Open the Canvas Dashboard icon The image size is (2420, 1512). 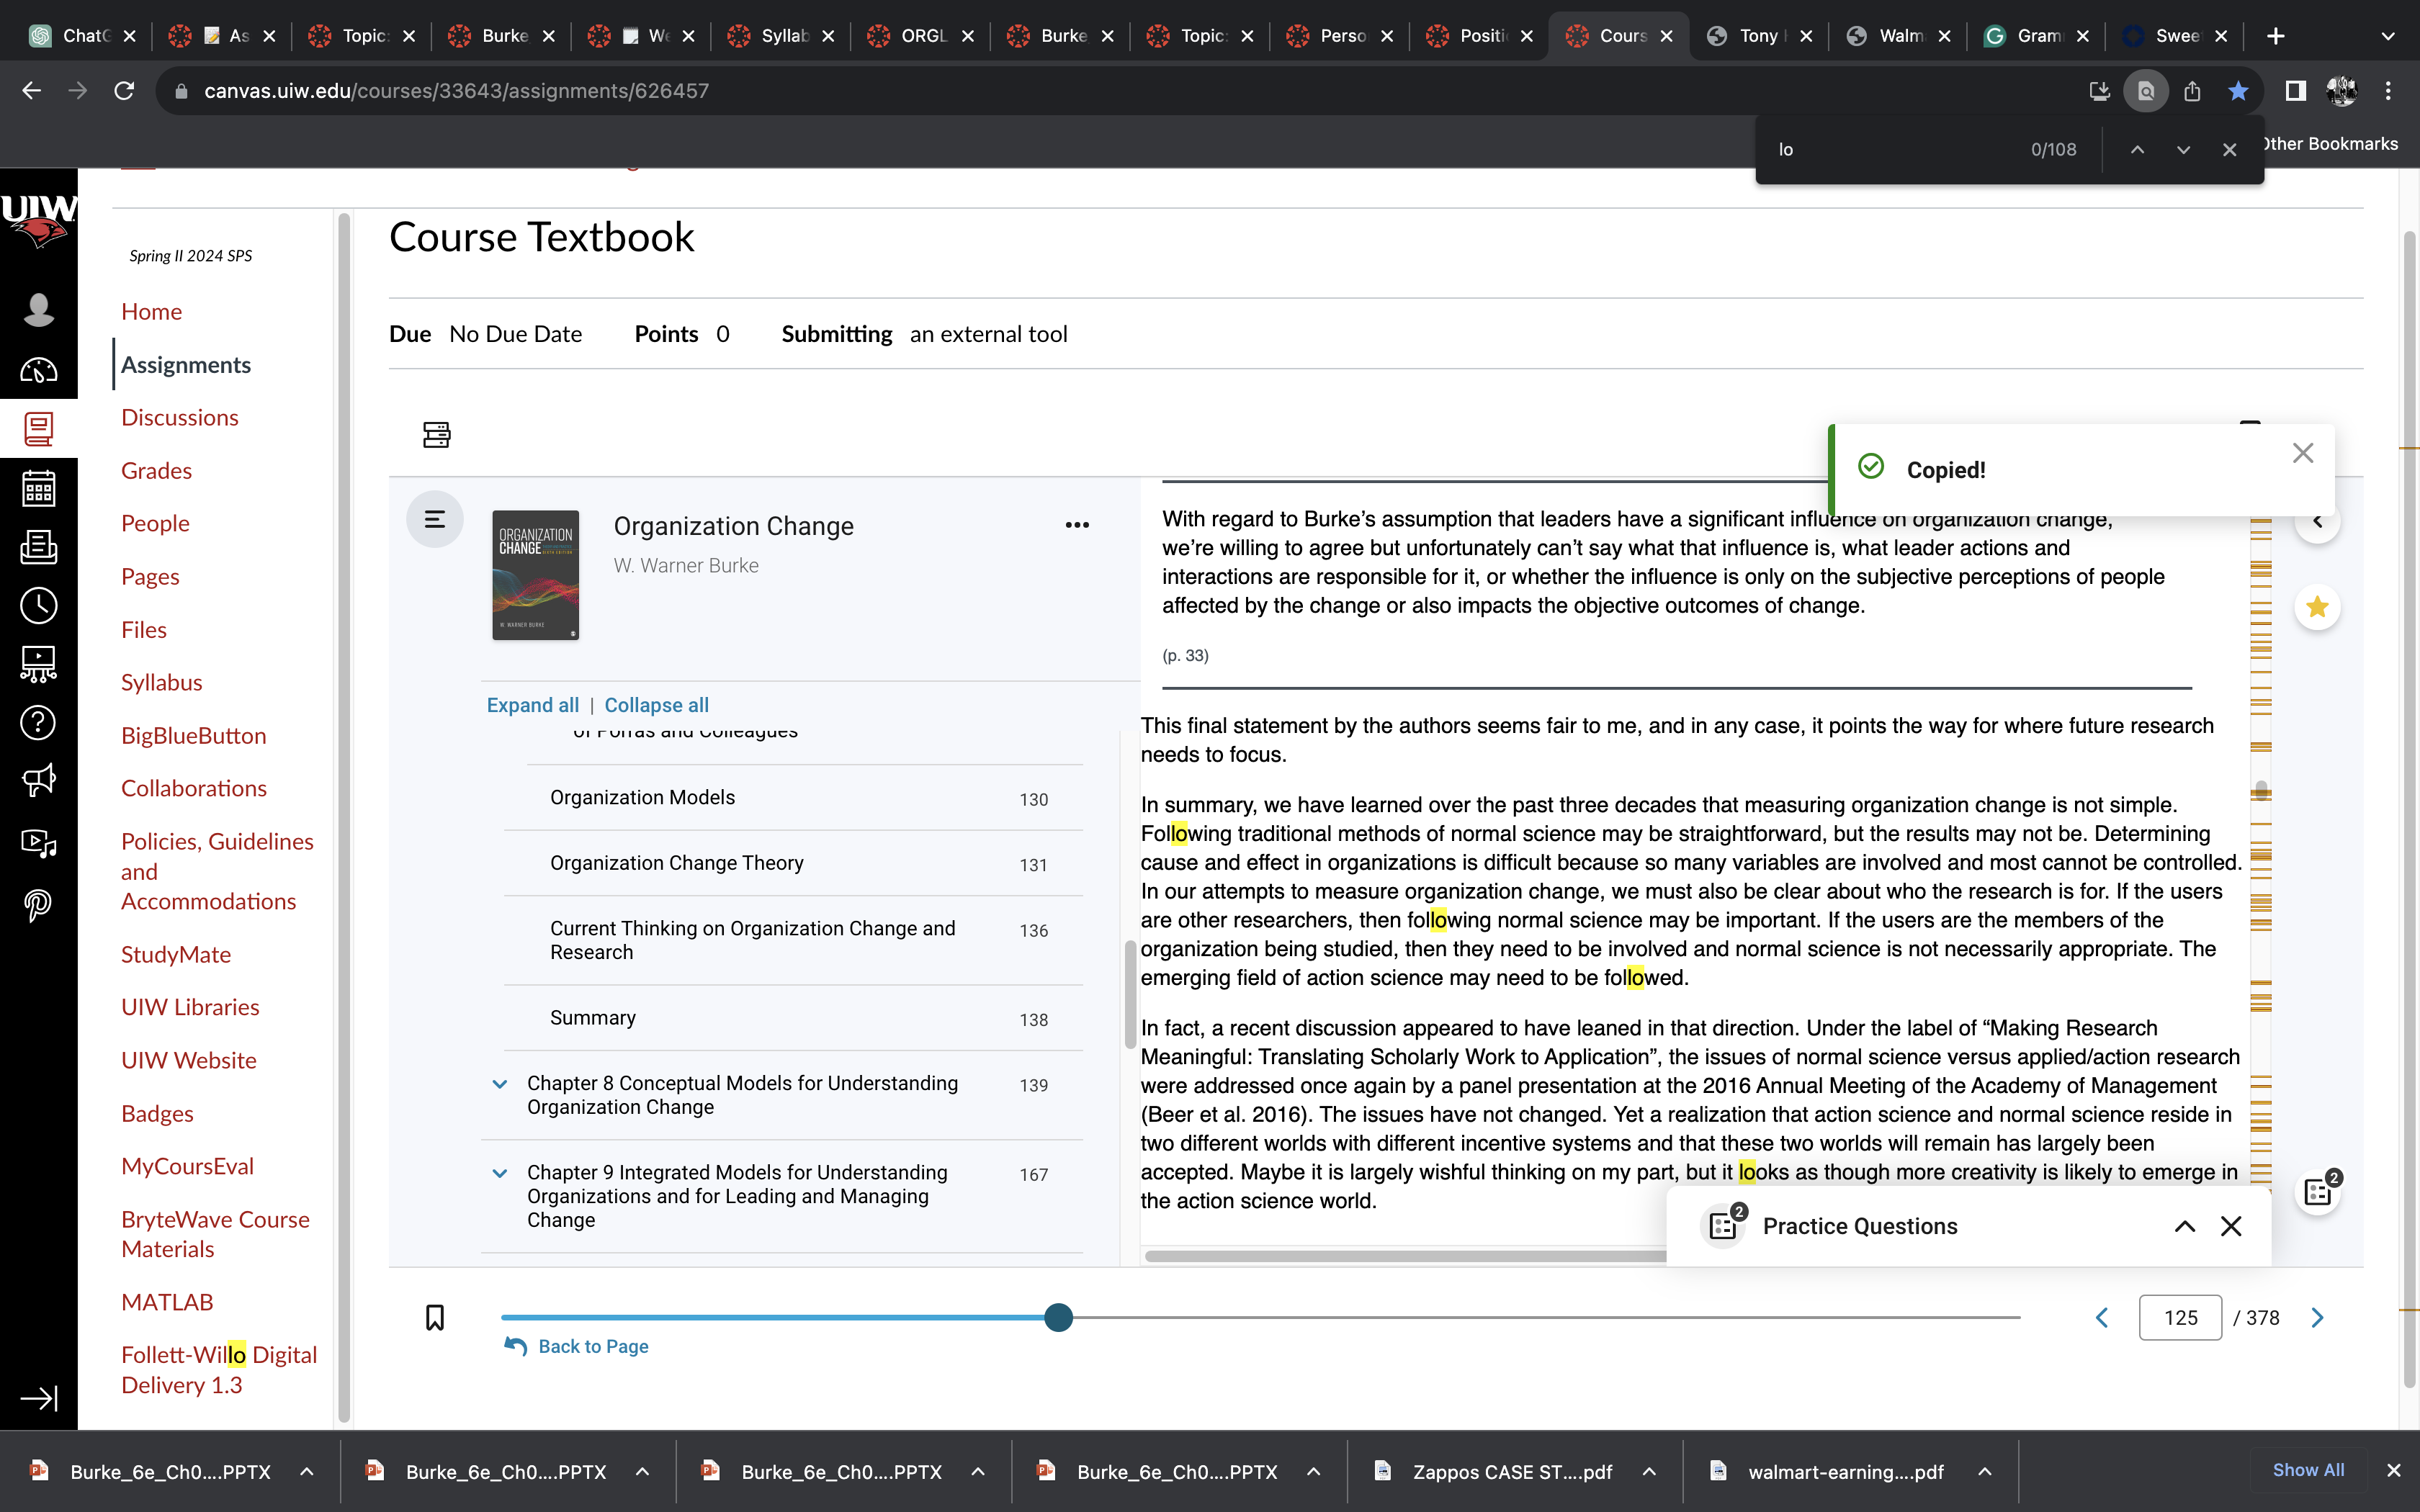(x=38, y=371)
